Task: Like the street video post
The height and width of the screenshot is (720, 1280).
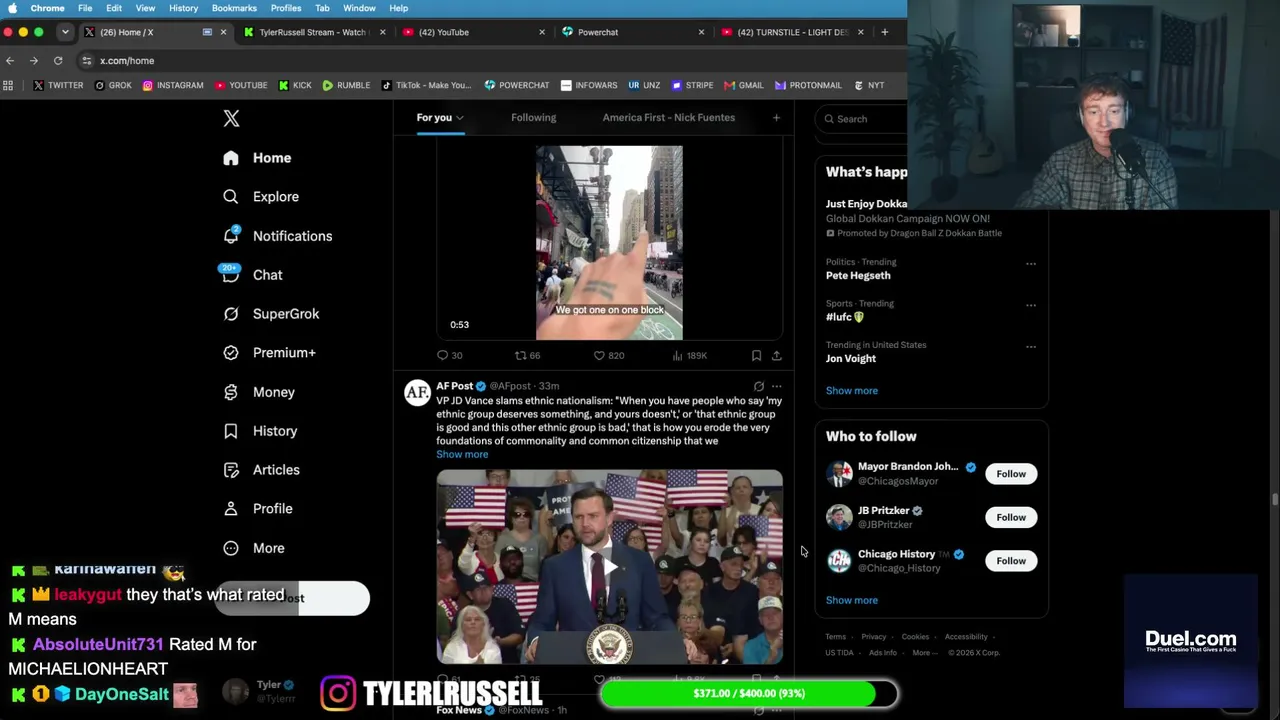Action: (x=599, y=355)
